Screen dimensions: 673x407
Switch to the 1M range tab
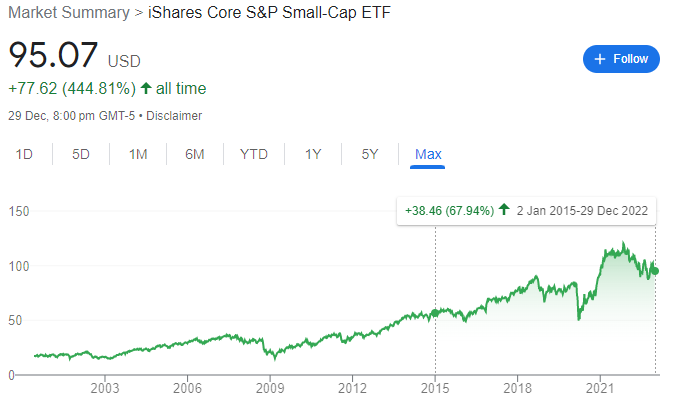click(138, 154)
